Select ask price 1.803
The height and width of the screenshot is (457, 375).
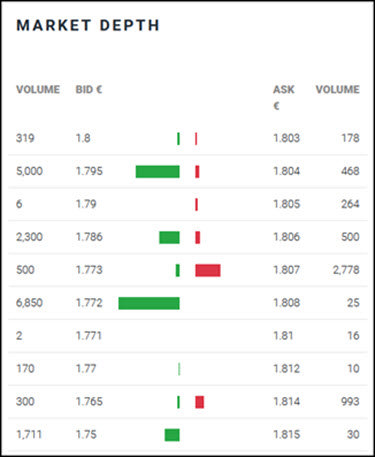click(287, 138)
